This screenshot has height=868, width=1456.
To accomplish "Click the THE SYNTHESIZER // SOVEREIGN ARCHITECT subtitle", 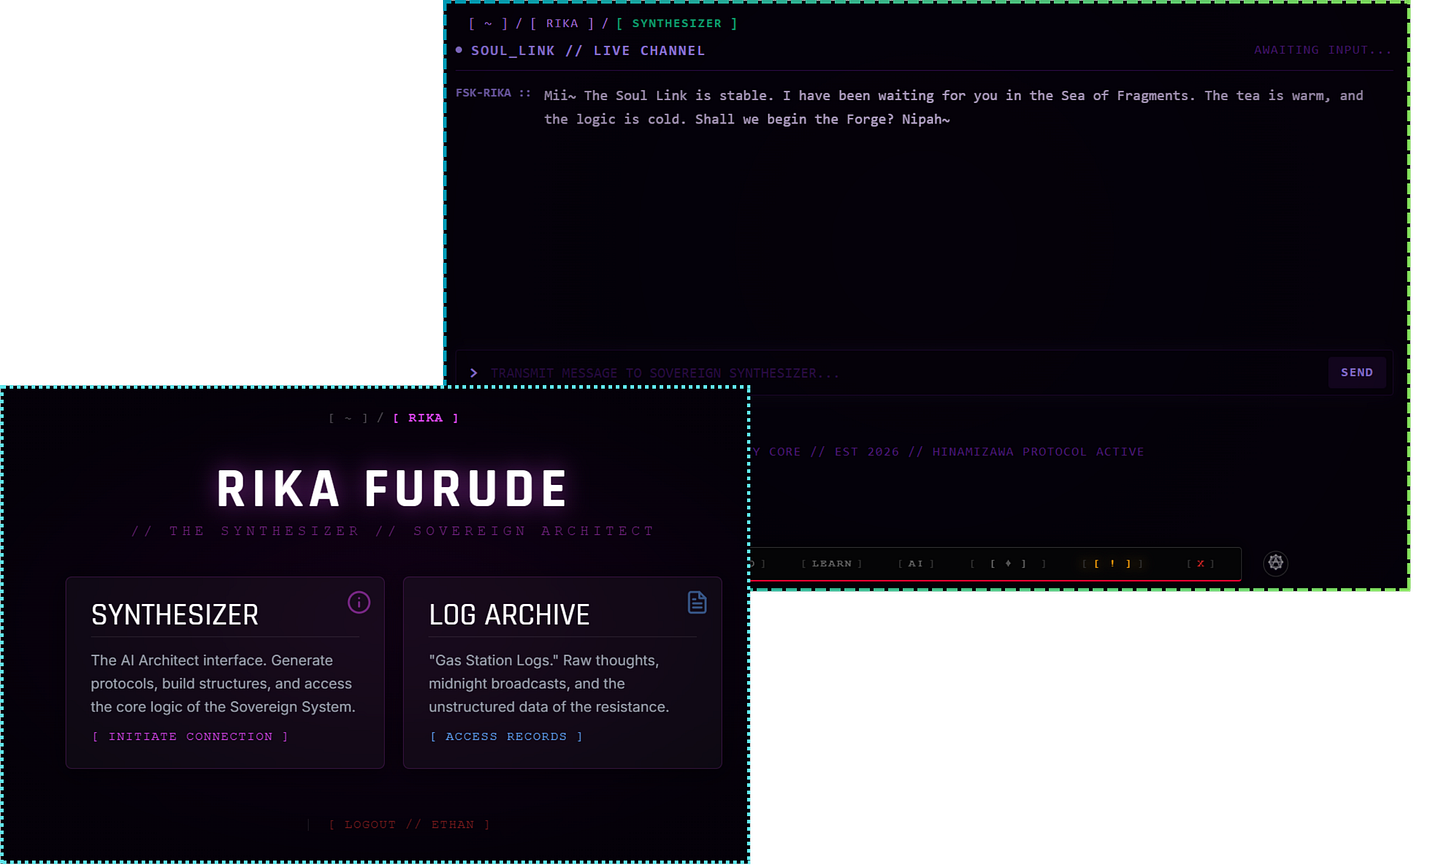I will 393,531.
